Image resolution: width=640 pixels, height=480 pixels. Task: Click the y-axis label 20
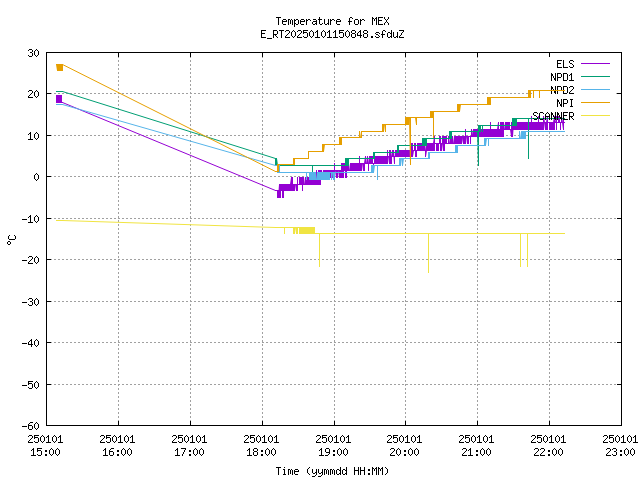tap(33, 94)
